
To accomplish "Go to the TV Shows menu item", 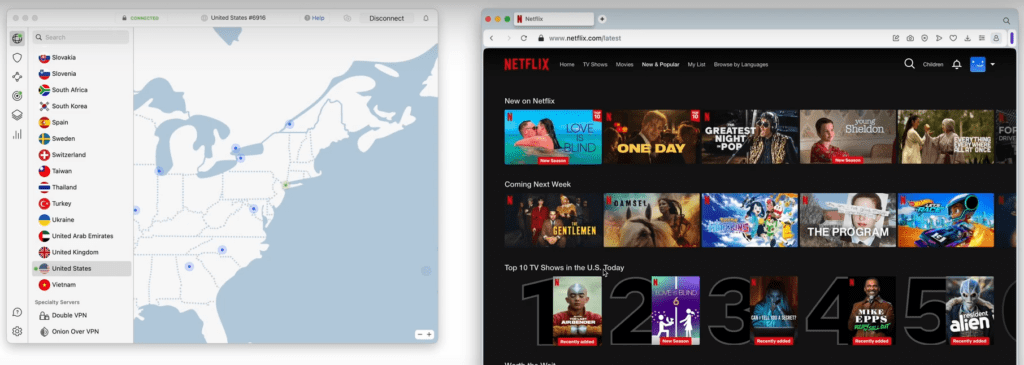I will [x=595, y=65].
